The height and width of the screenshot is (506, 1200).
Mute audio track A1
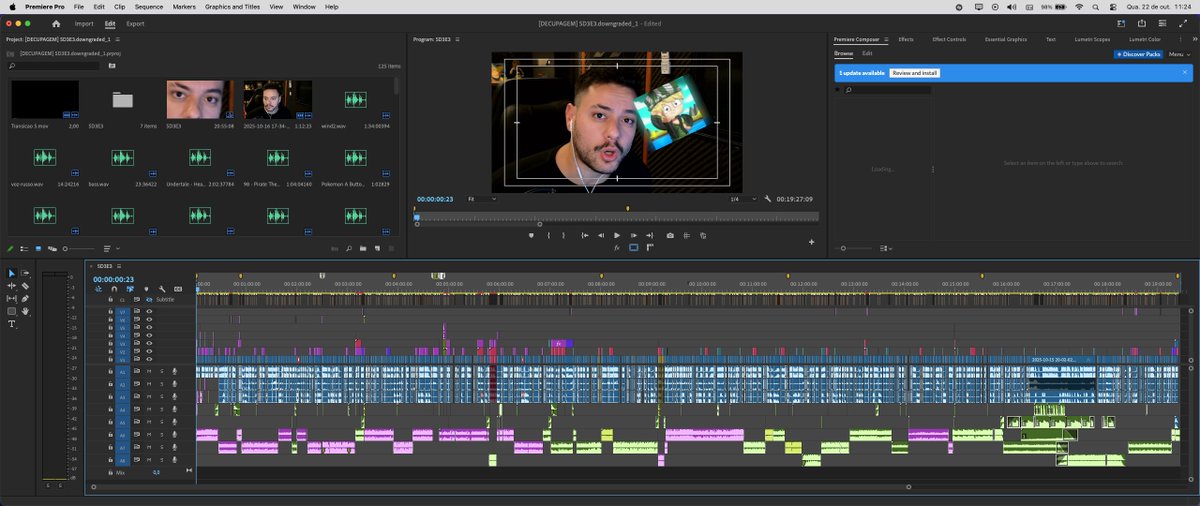click(149, 371)
